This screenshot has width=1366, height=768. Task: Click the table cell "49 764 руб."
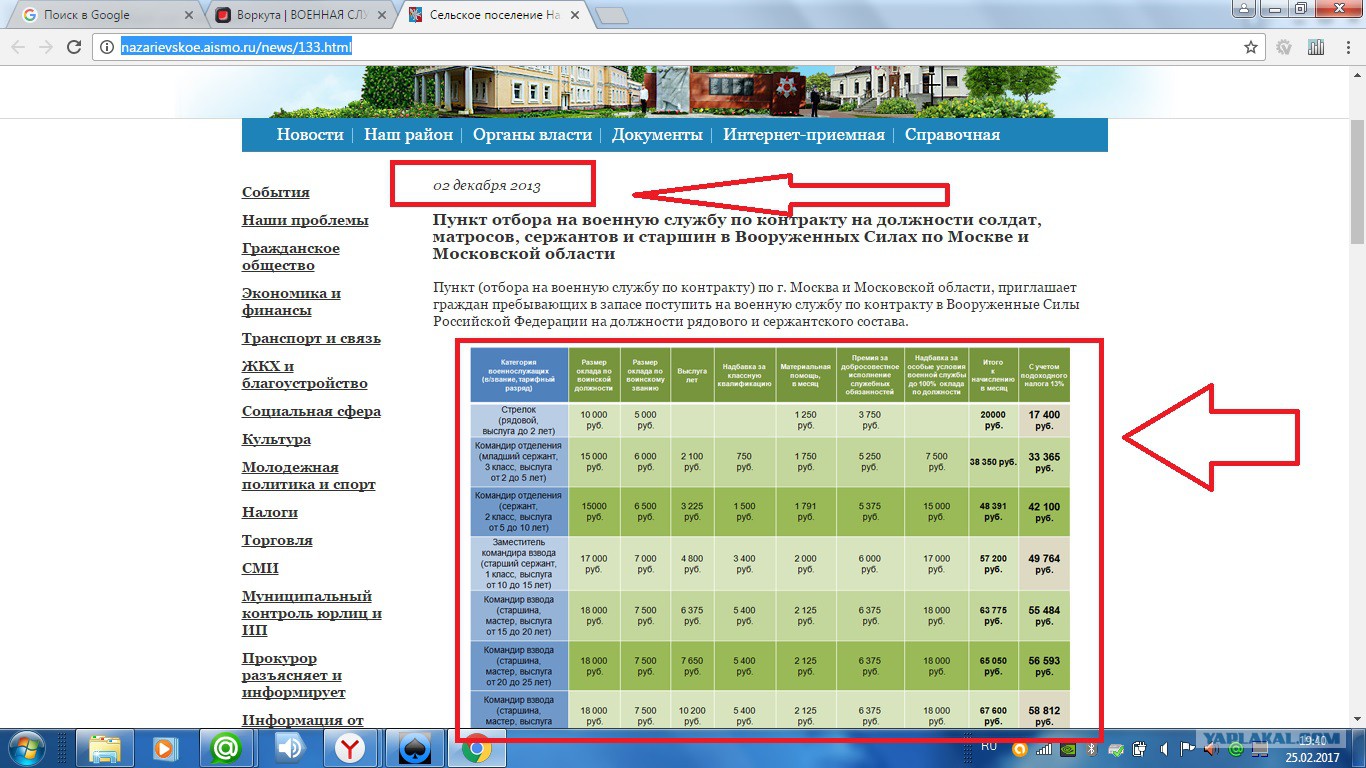[x=1044, y=564]
